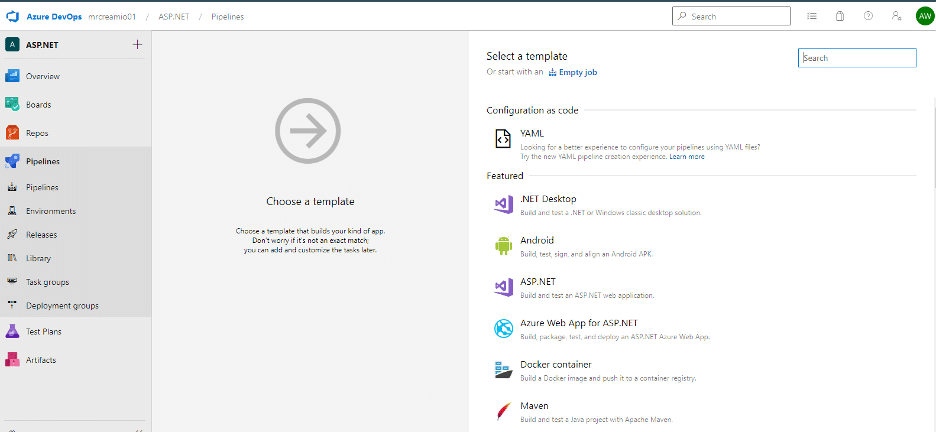936x432 pixels.
Task: Click the Deployment groups sub-item icon
Action: tap(12, 306)
